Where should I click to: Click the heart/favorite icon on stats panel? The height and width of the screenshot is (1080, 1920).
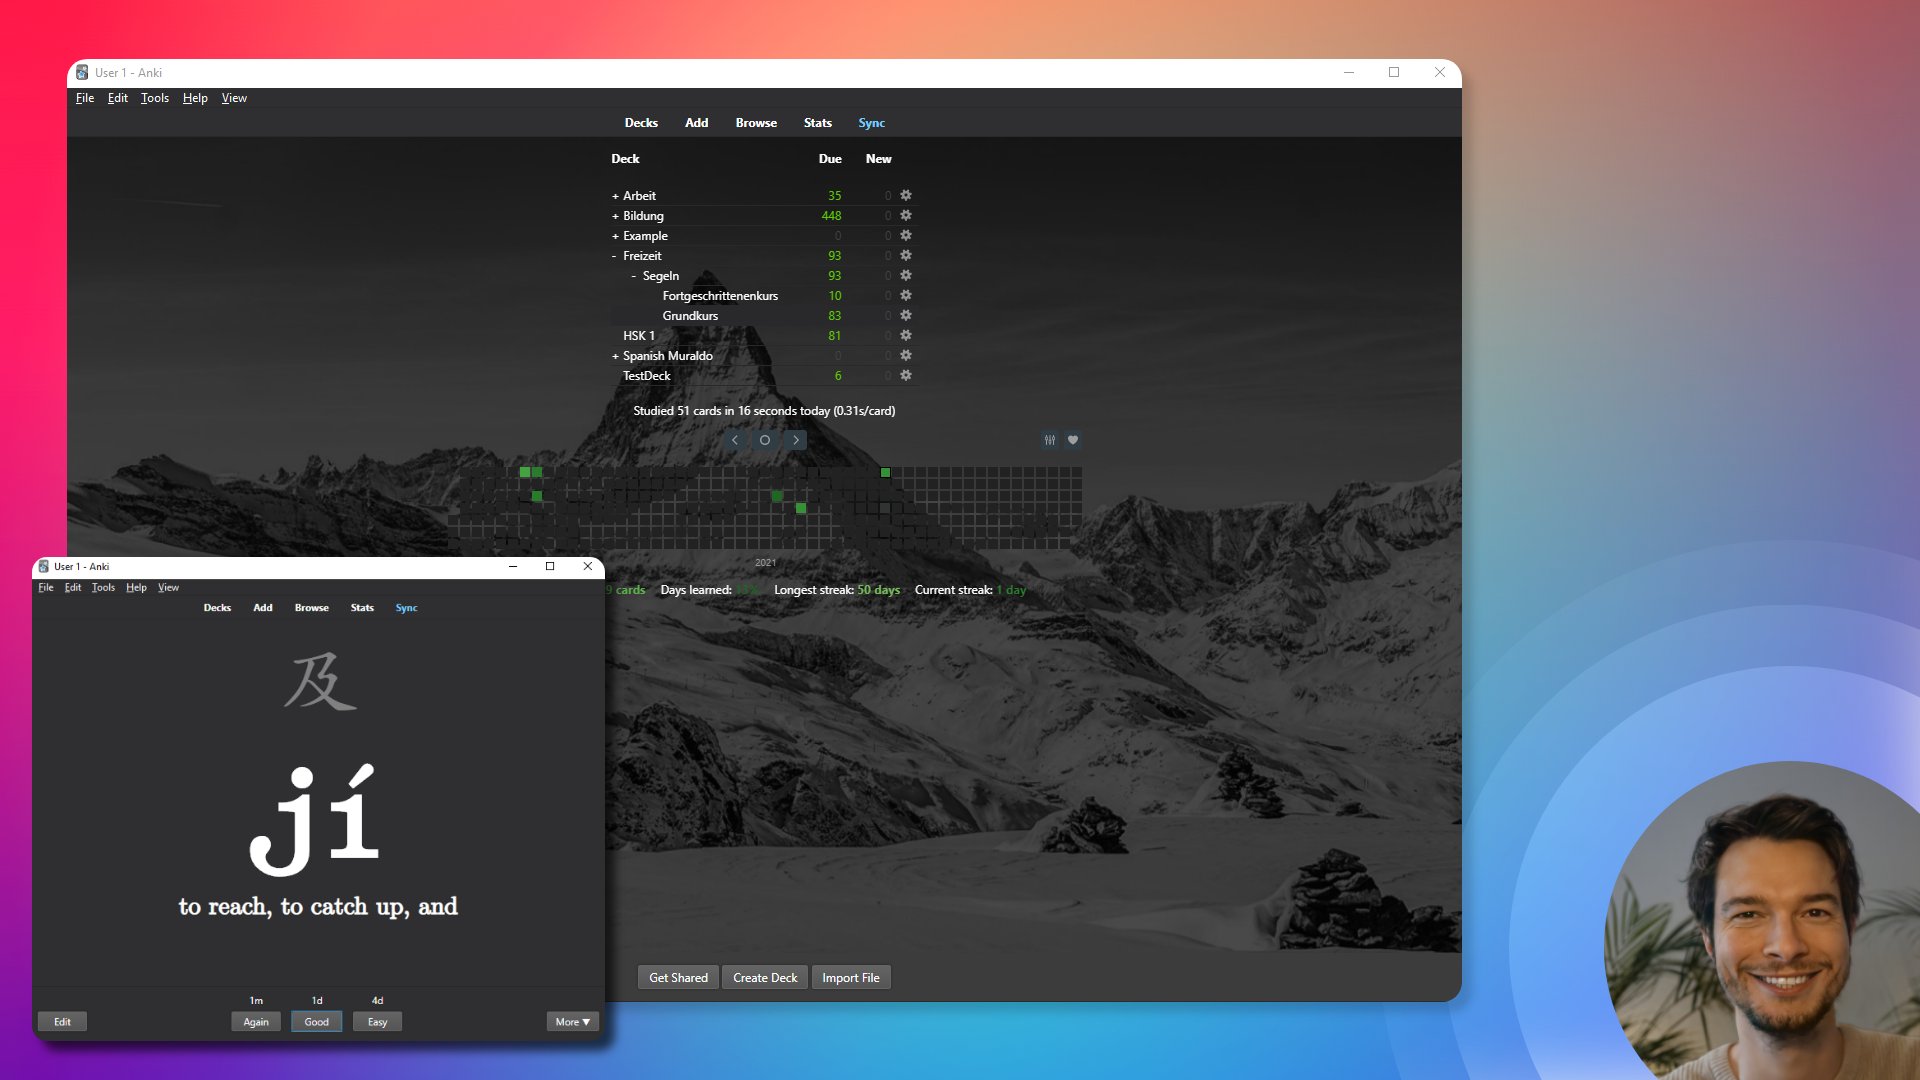[1072, 440]
